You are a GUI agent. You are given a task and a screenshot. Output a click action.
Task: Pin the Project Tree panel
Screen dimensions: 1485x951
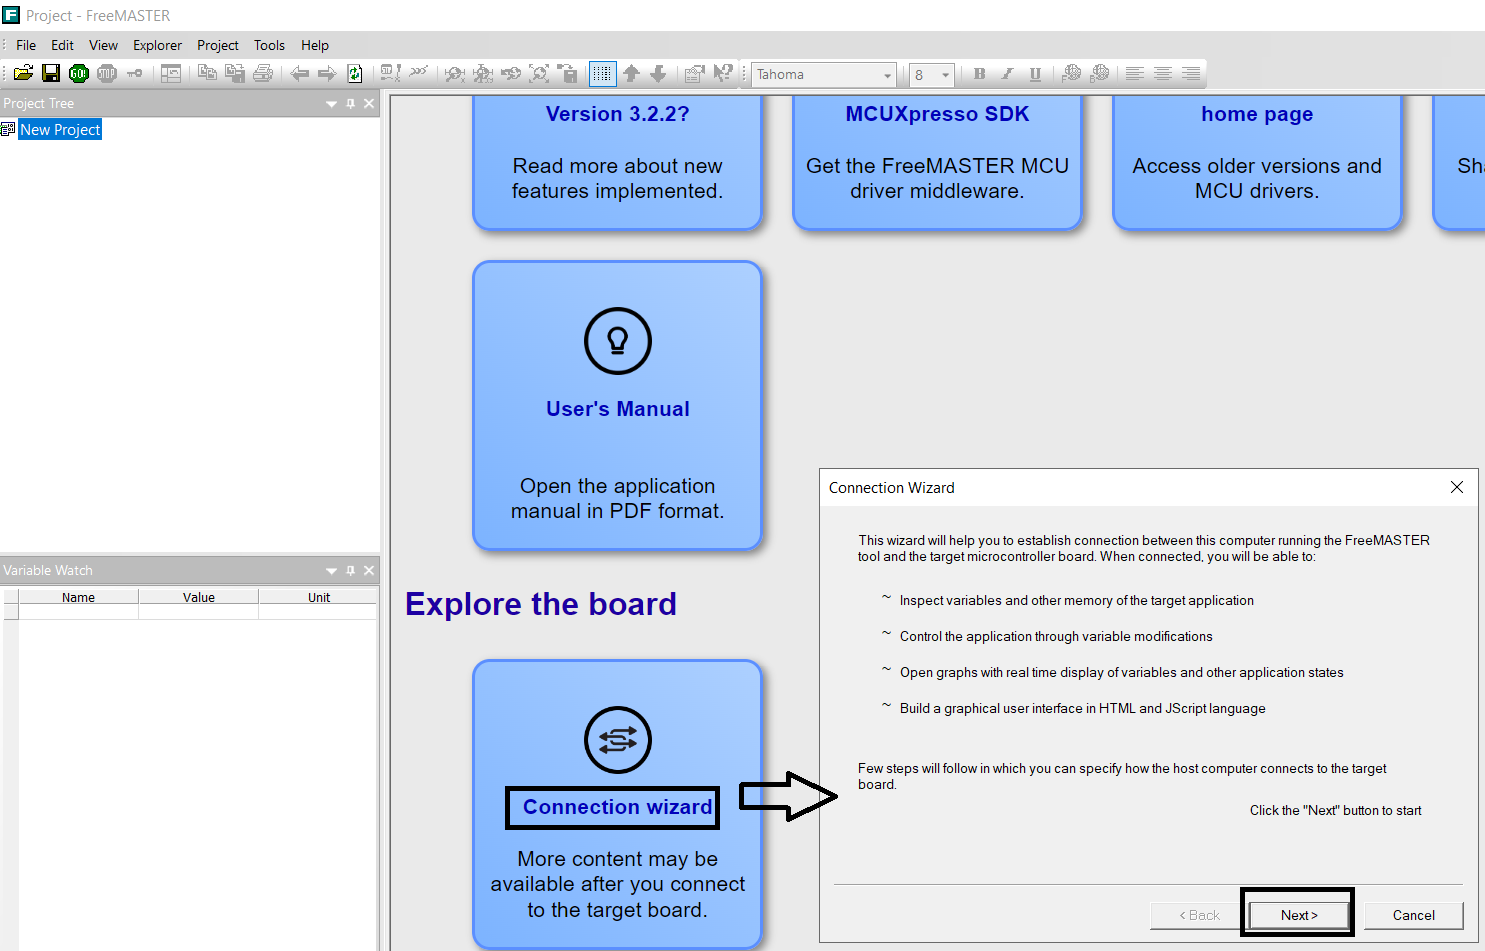(350, 104)
